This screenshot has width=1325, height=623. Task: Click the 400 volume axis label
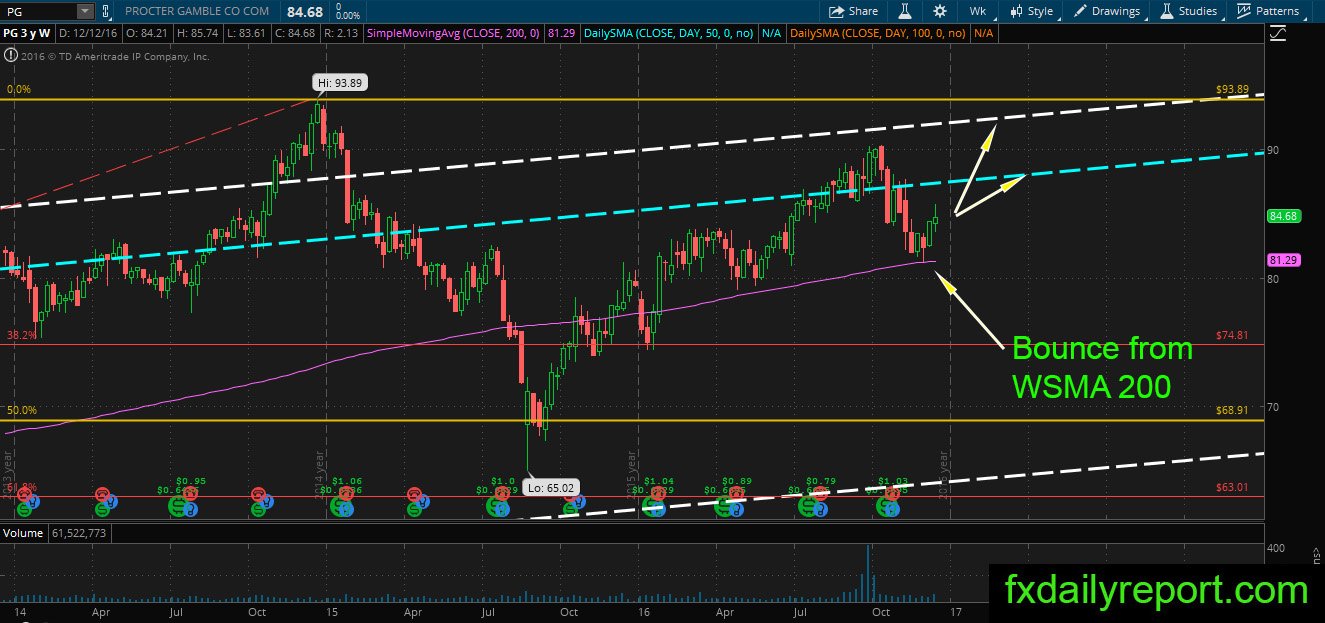1276,549
